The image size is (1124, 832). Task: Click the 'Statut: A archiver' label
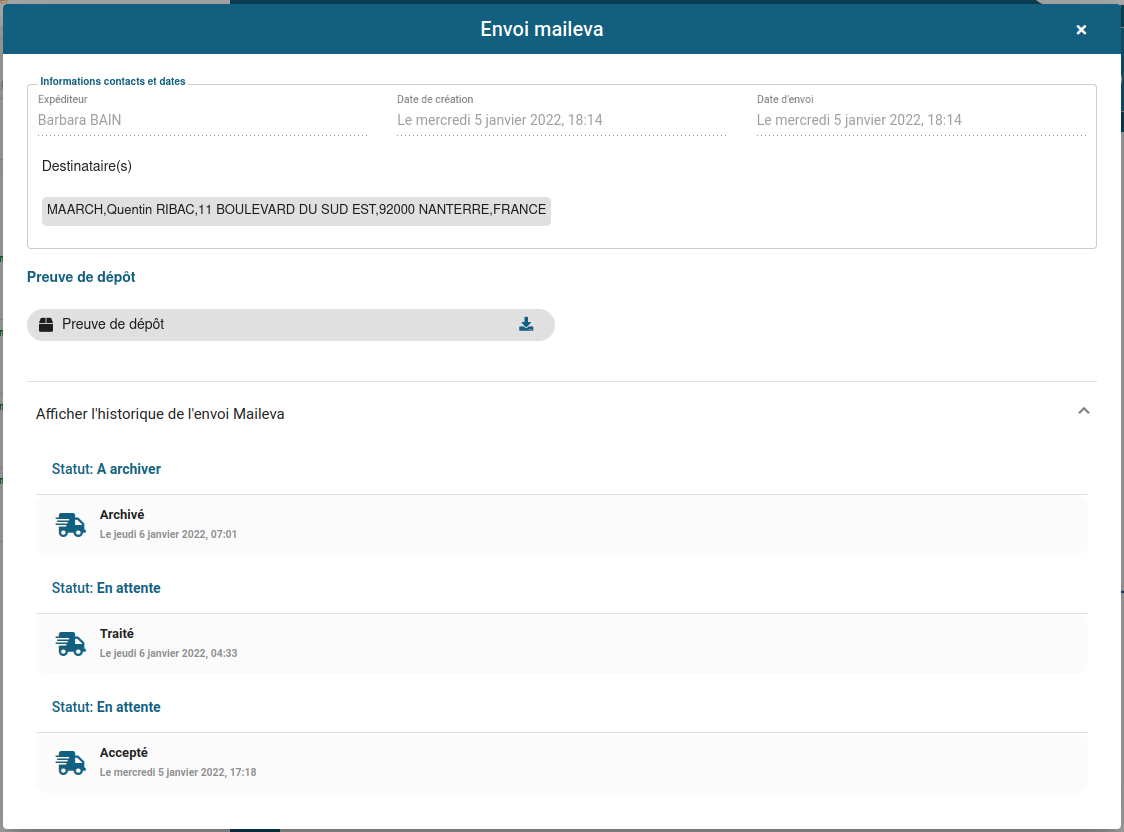pos(106,469)
